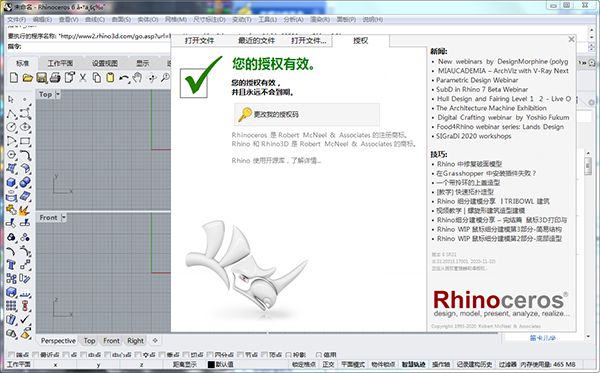The width and height of the screenshot is (600, 373).
Task: Select the control point Curve tool
Action: coord(25,113)
